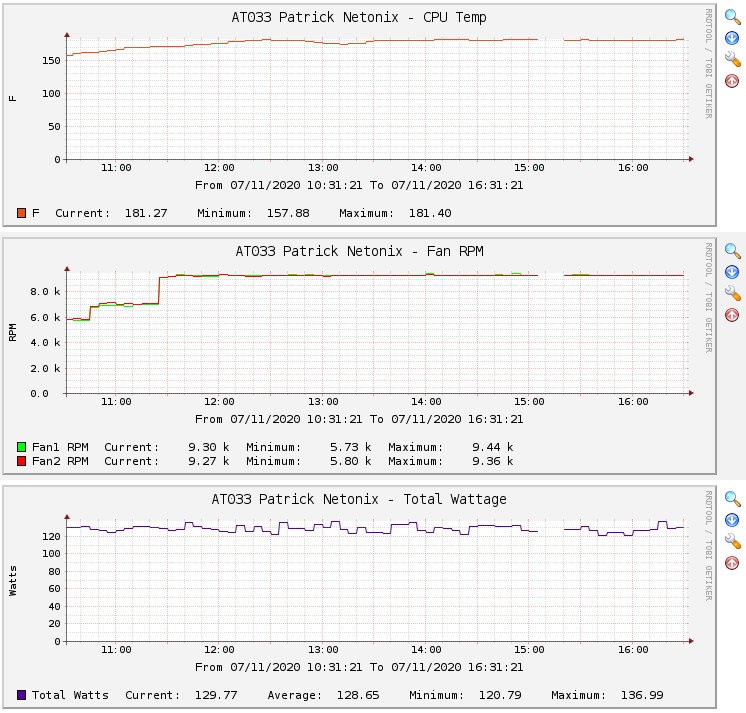Click the CPU Temp graph plot area

tap(376, 100)
